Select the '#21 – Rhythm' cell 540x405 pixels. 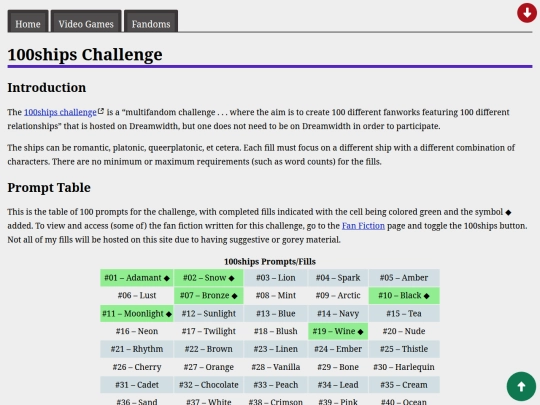(x=137, y=349)
